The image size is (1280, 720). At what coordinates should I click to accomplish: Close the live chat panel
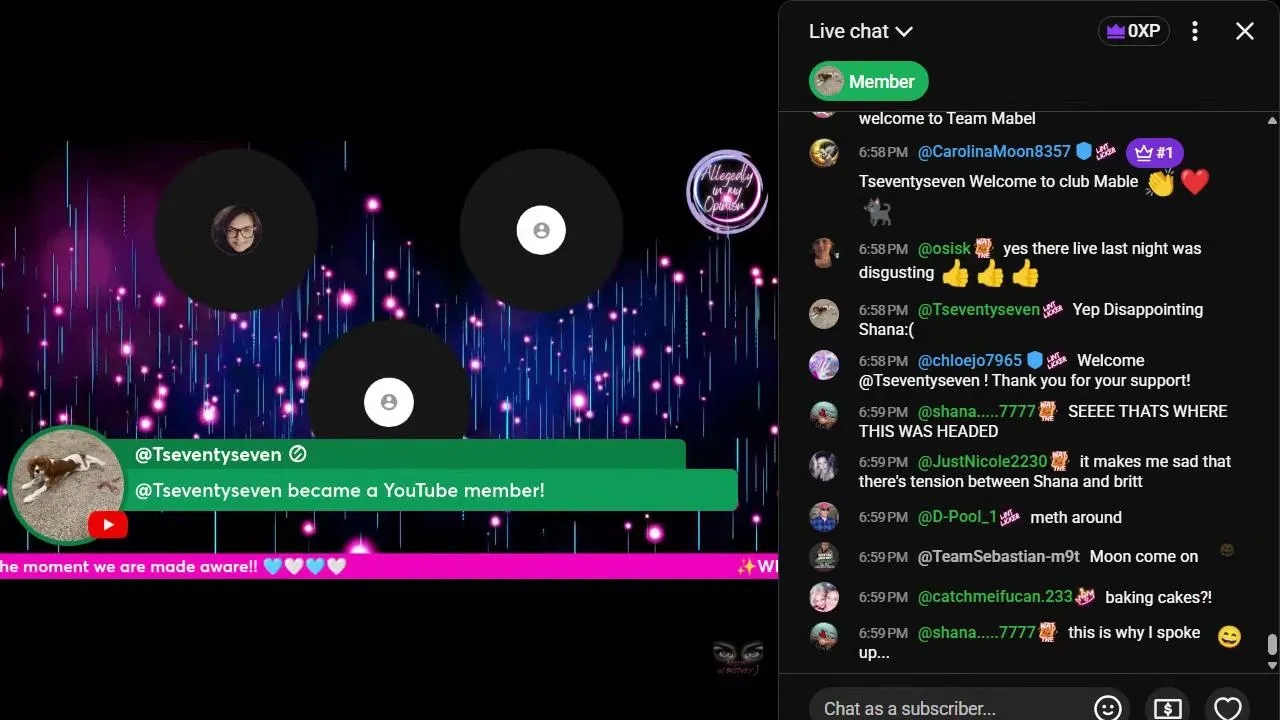(1244, 31)
